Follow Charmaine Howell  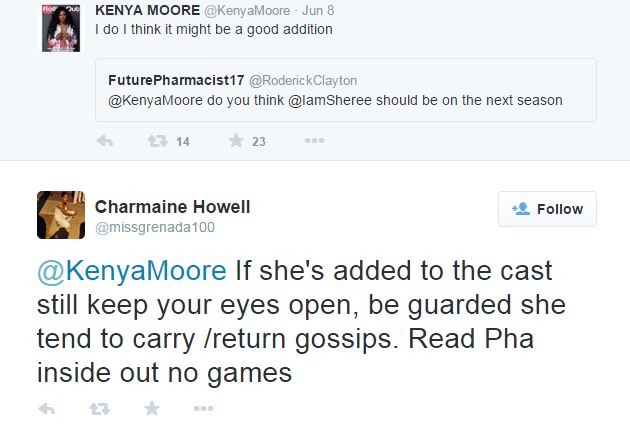pos(547,209)
